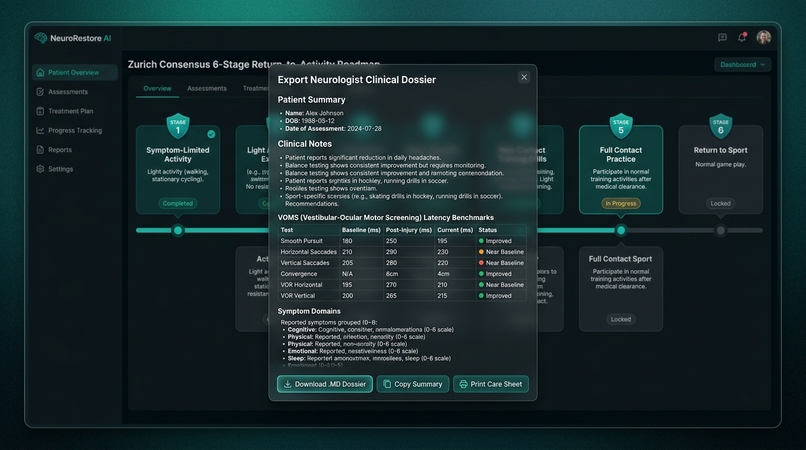Screen dimensions: 806x450
Task: Click the copy icon in Copy Summary
Action: pyautogui.click(x=387, y=384)
